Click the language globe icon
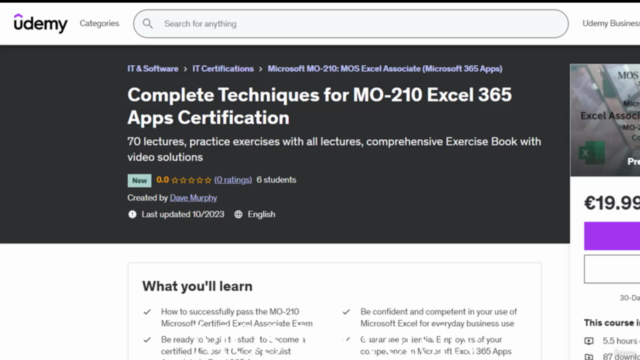 click(x=238, y=214)
